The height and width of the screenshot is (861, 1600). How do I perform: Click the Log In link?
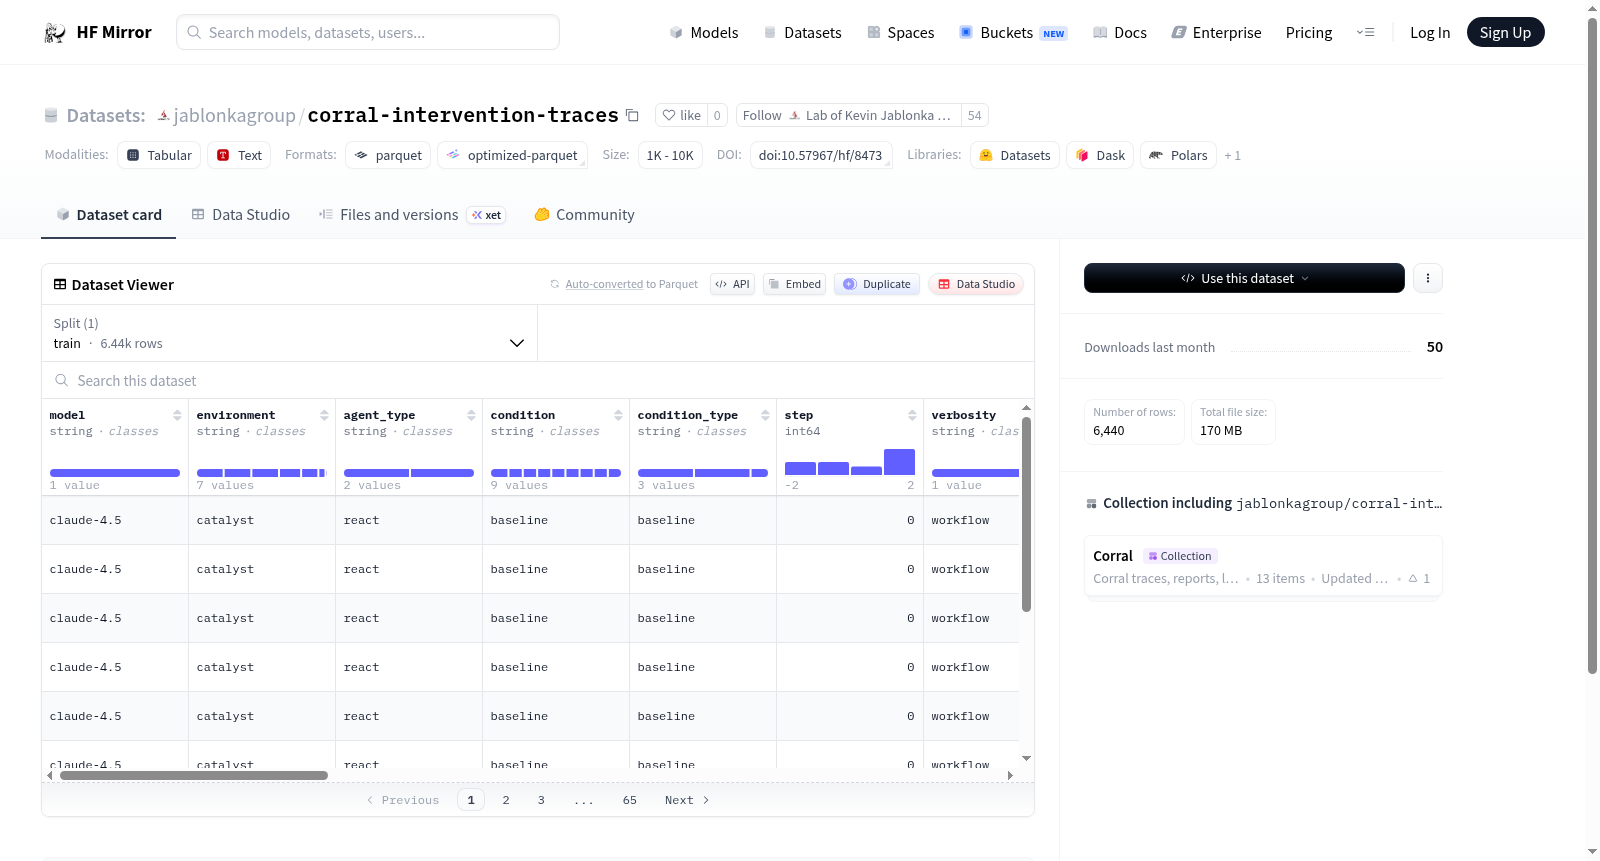tap(1430, 33)
